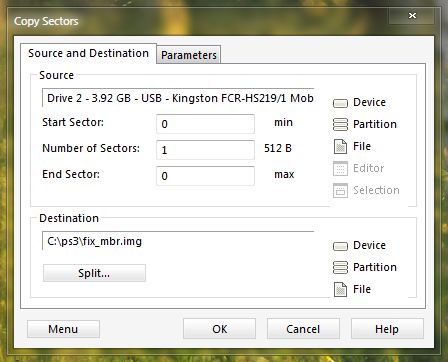
Task: Pick File icon as destination type
Action: (340, 289)
